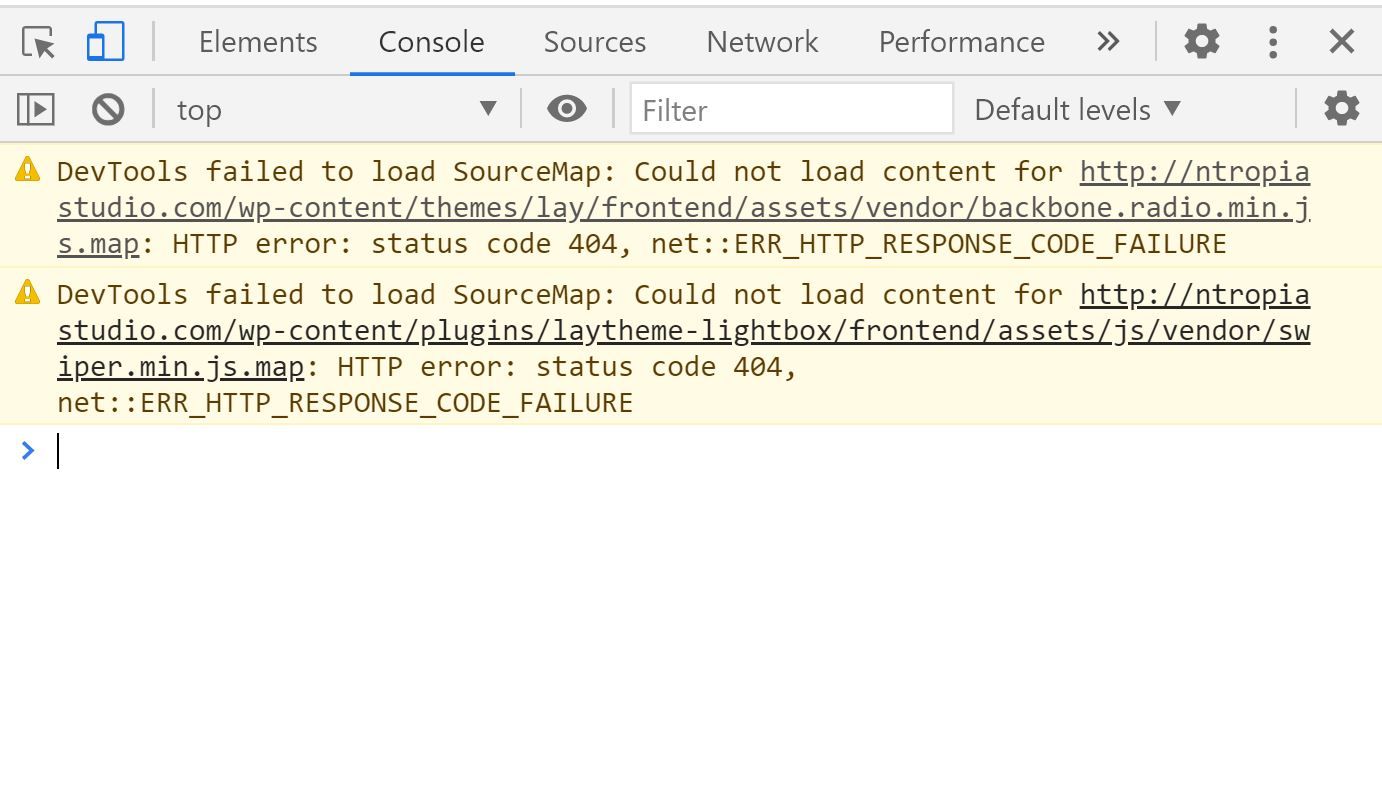Create a live expression with the eye icon

tap(566, 109)
